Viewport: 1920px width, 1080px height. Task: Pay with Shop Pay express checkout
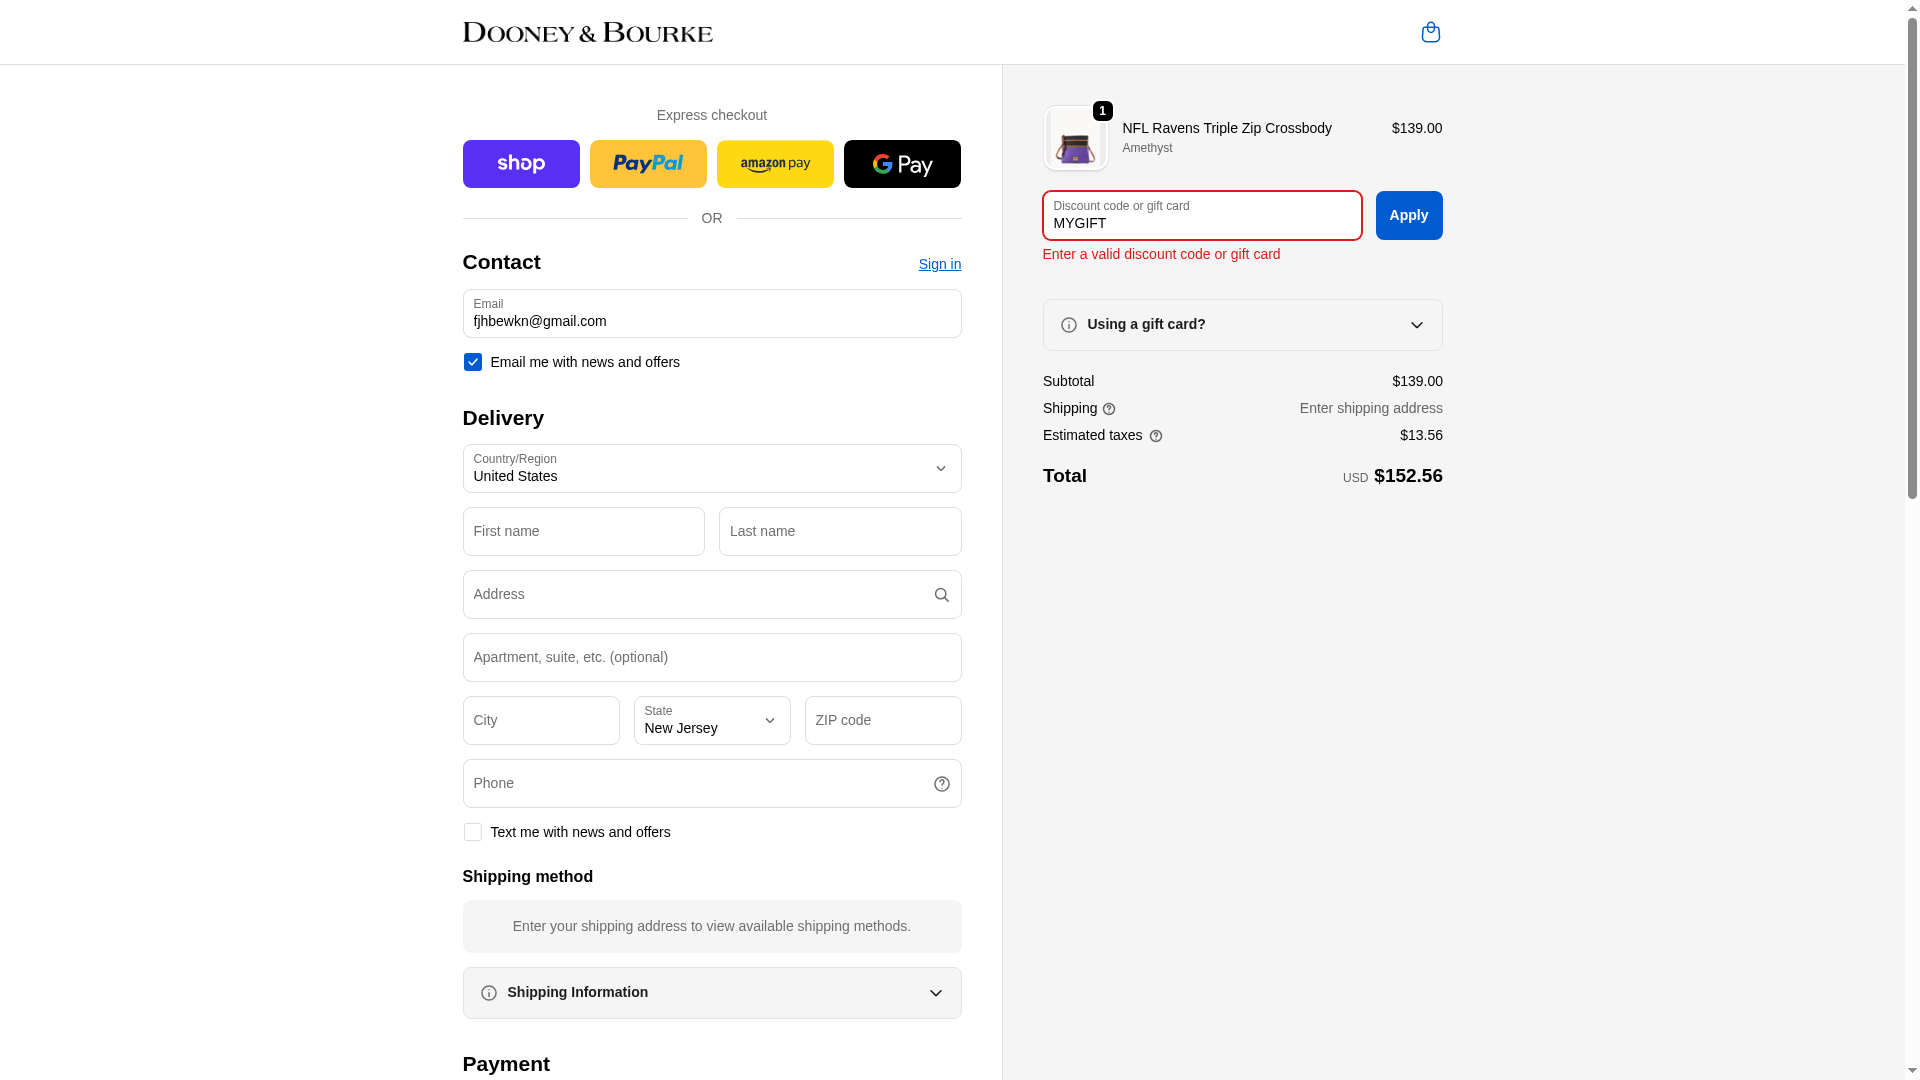tap(521, 164)
